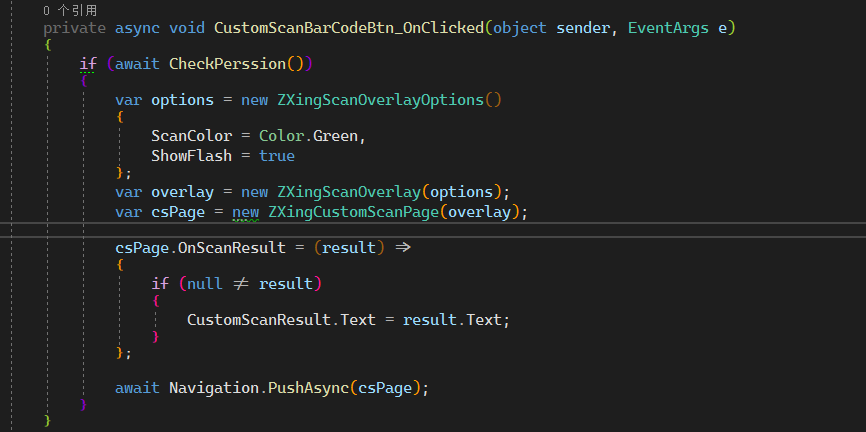Click the underlined if keyword
The width and height of the screenshot is (866, 432).
coord(88,64)
